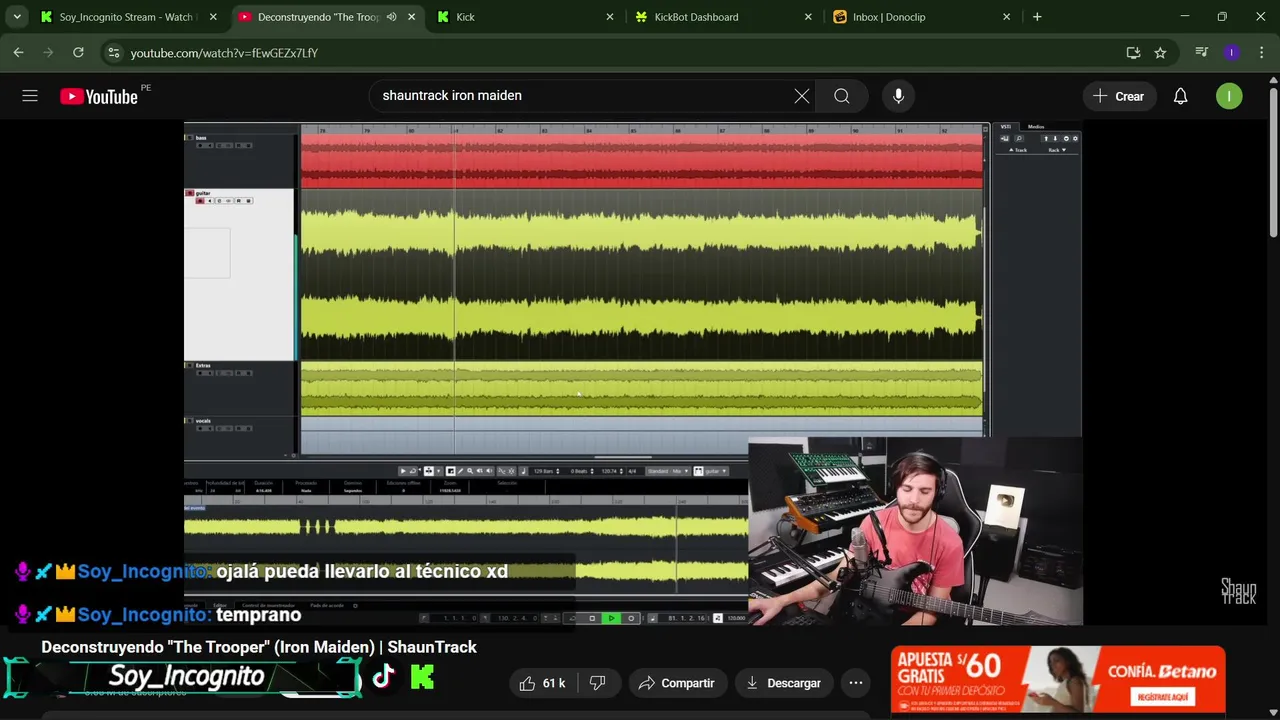
Task: Switch to the Inbox | Donoclip tab
Action: point(922,17)
